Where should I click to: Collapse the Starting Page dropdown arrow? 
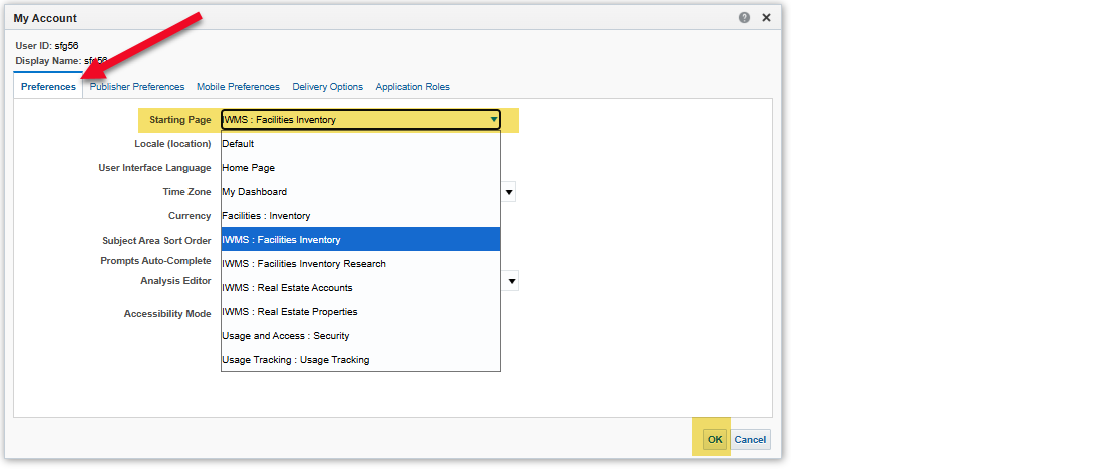click(493, 120)
